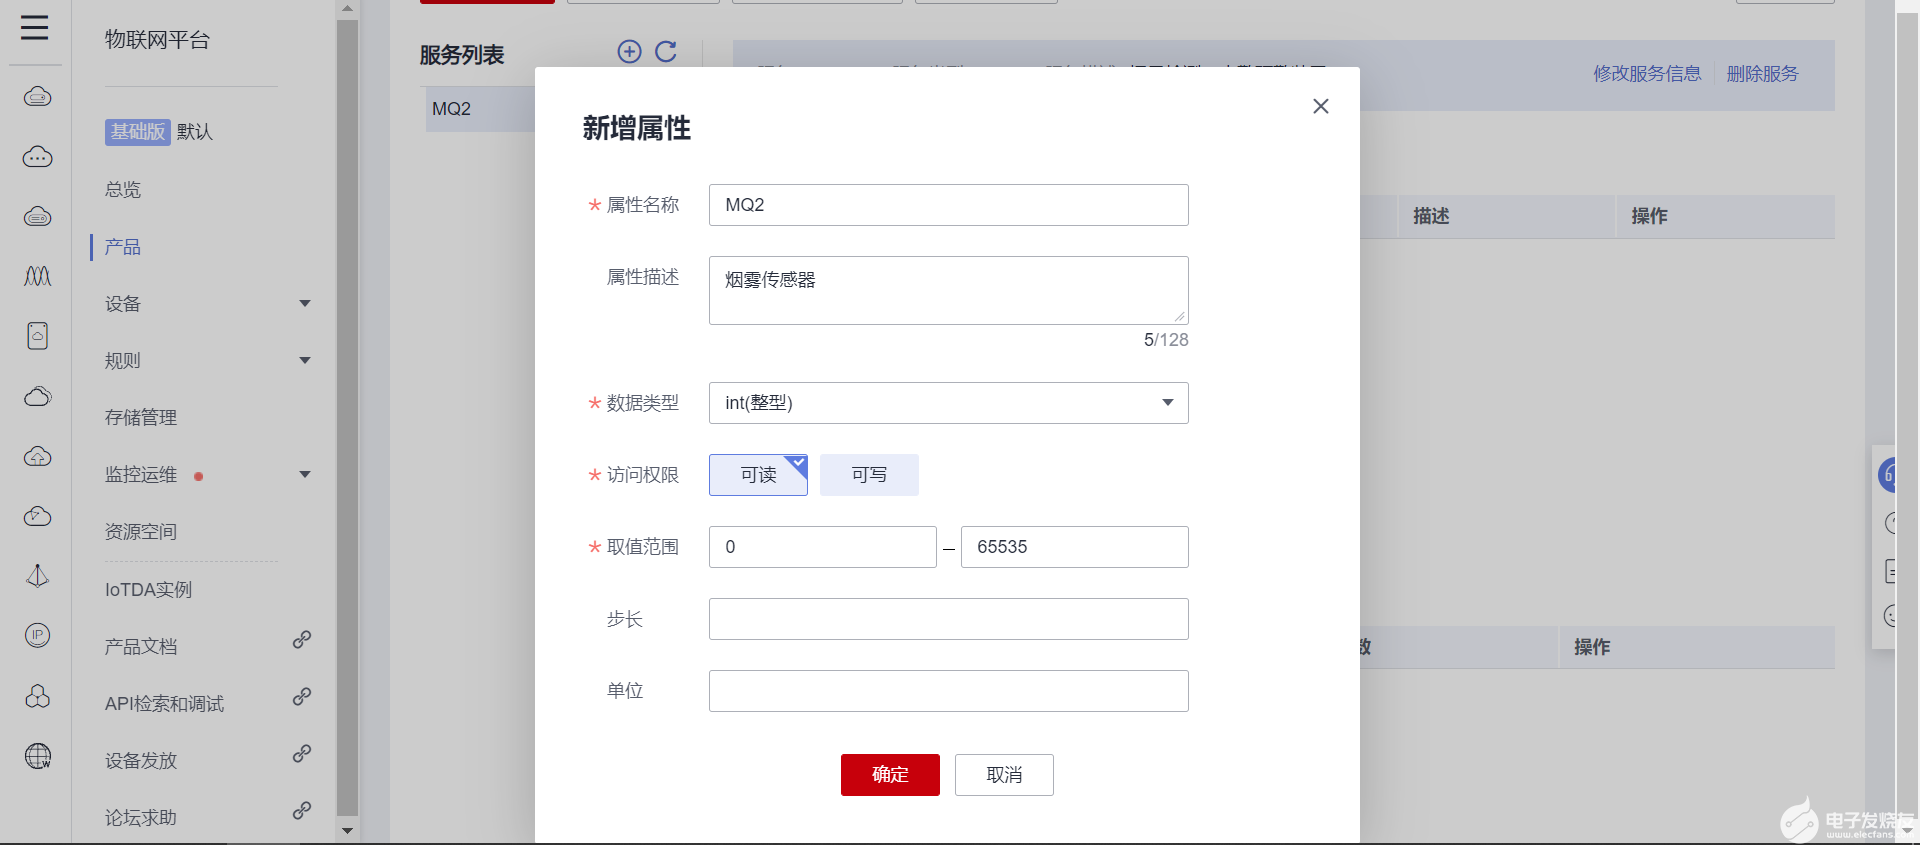Screen dimensions: 1920x845
Task: Open IoTDA实例 in the sidebar
Action: [x=148, y=590]
